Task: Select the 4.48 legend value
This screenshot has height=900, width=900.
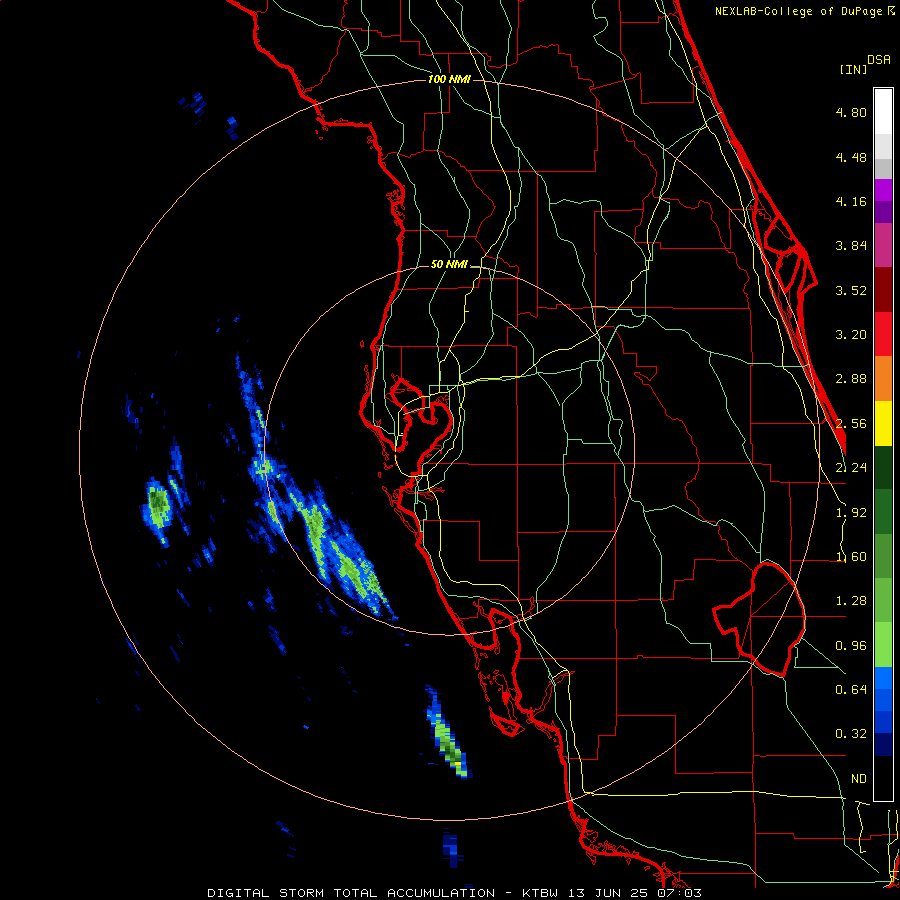Action: click(x=851, y=157)
